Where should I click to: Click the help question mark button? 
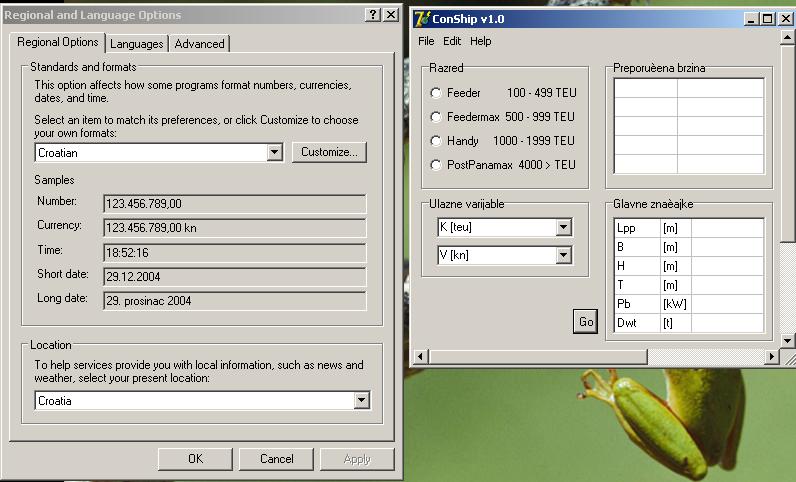[x=373, y=15]
